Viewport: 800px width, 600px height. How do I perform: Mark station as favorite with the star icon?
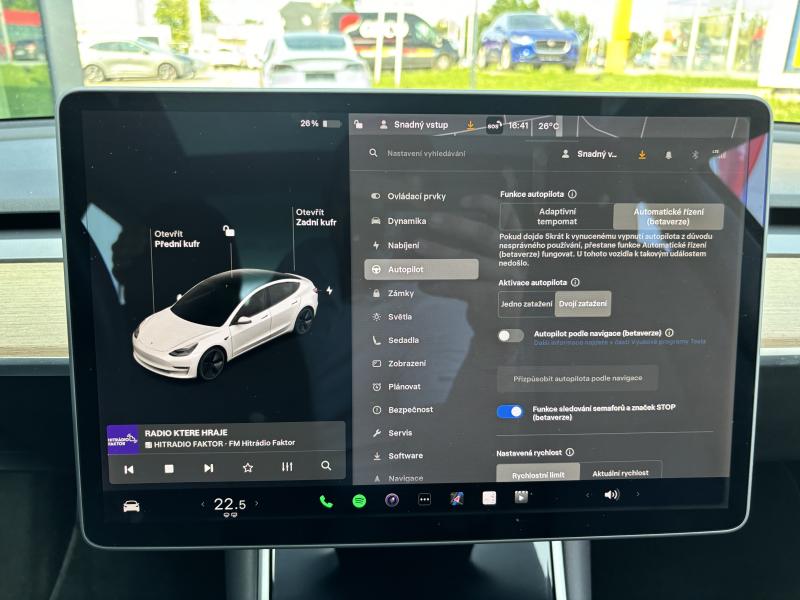tap(248, 467)
